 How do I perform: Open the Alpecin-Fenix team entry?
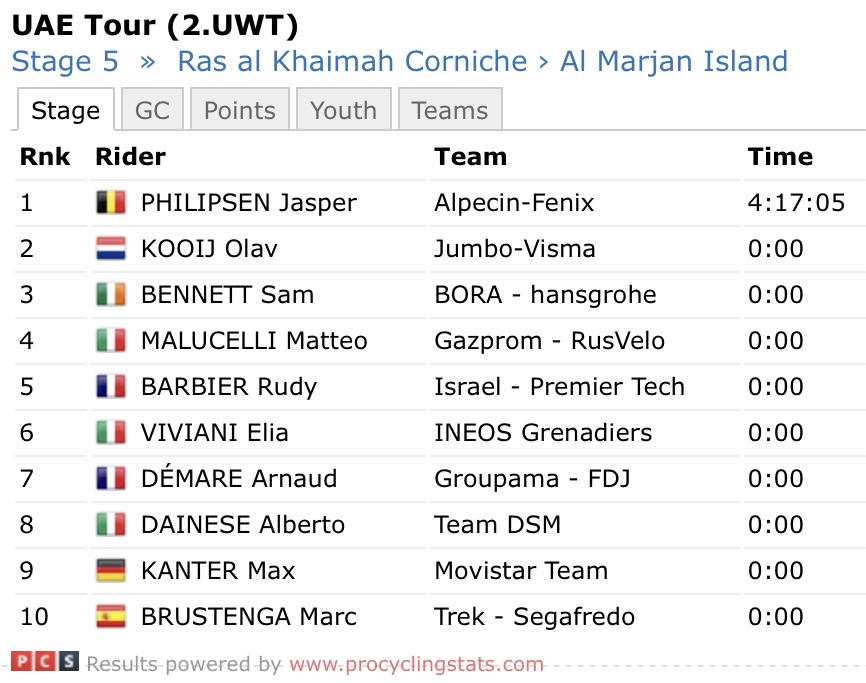click(514, 203)
